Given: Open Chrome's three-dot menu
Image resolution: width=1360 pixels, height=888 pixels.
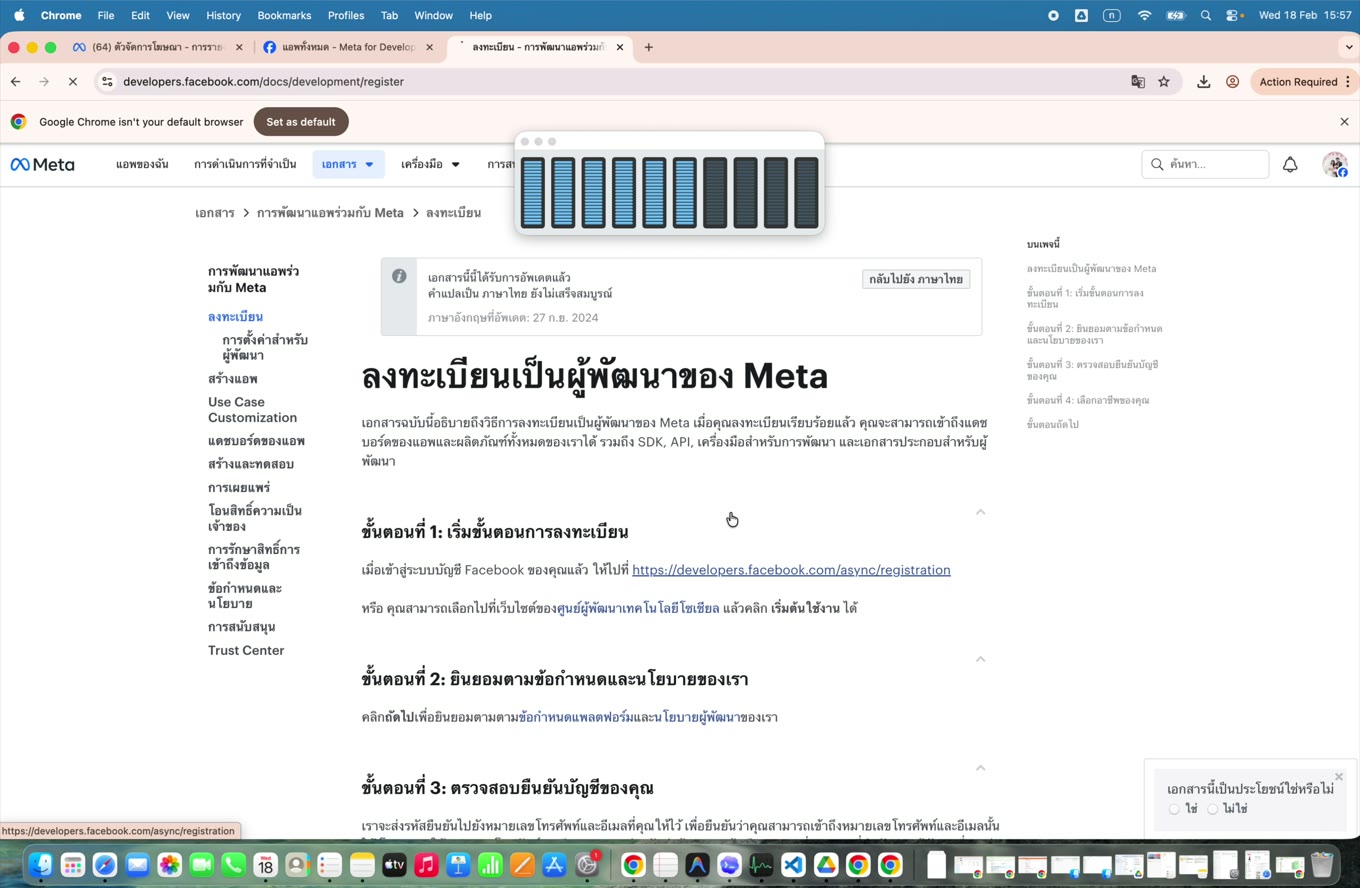Looking at the screenshot, I should 1348,82.
